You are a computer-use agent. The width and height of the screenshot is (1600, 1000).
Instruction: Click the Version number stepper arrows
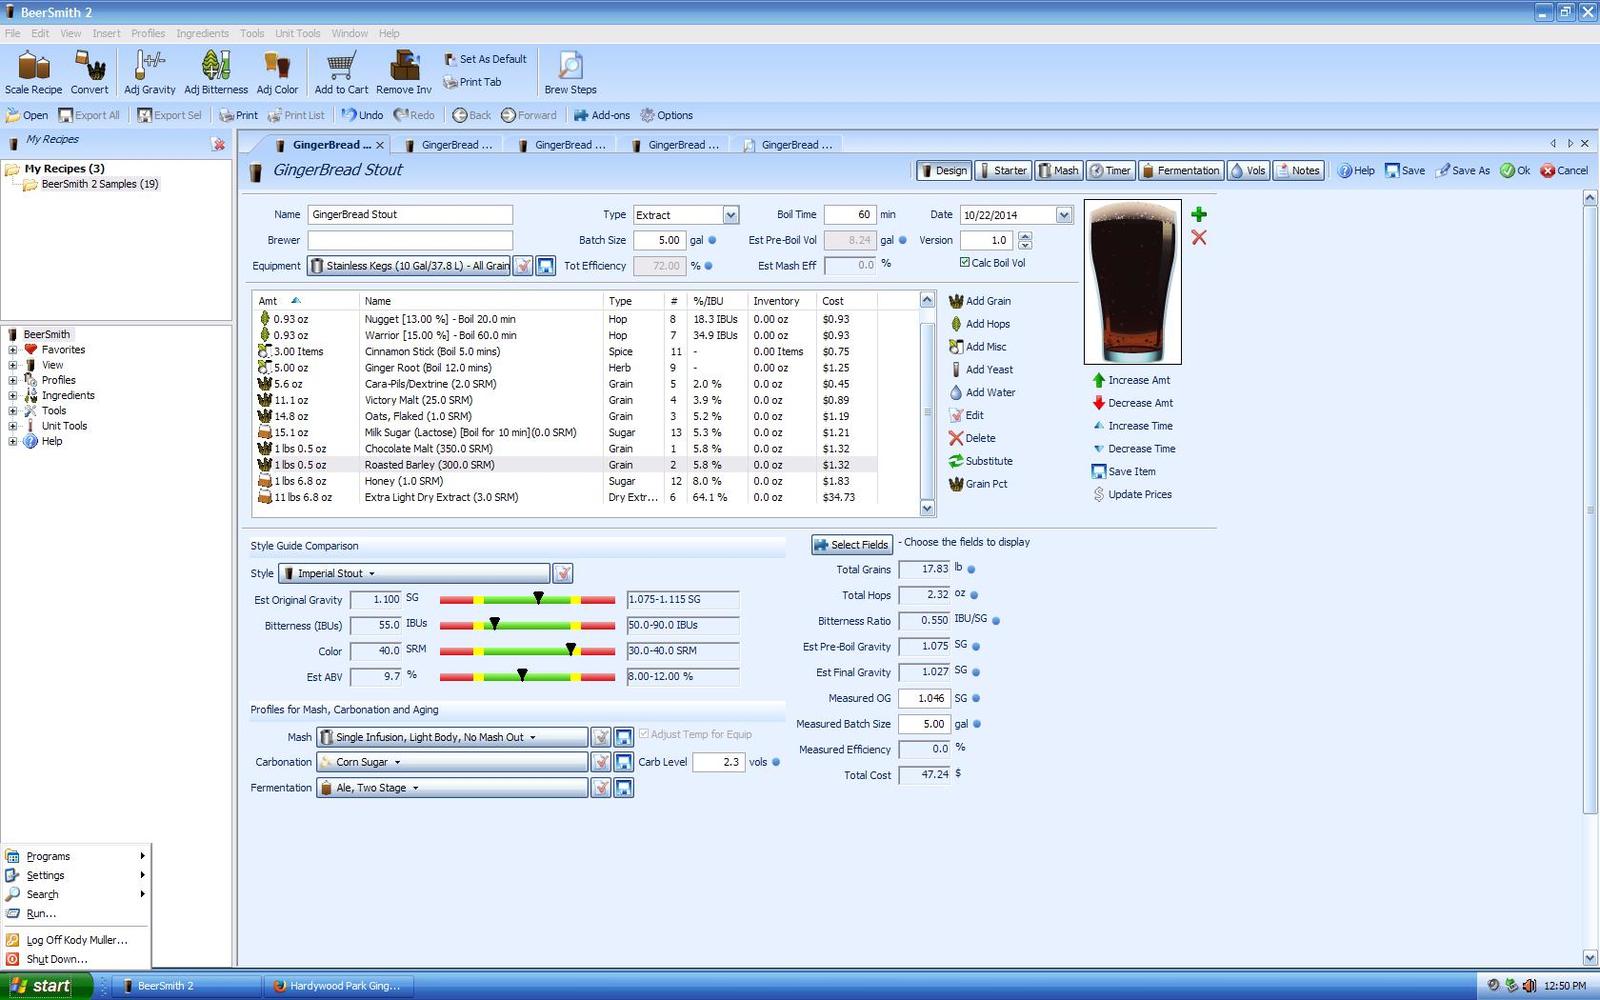click(x=1025, y=241)
